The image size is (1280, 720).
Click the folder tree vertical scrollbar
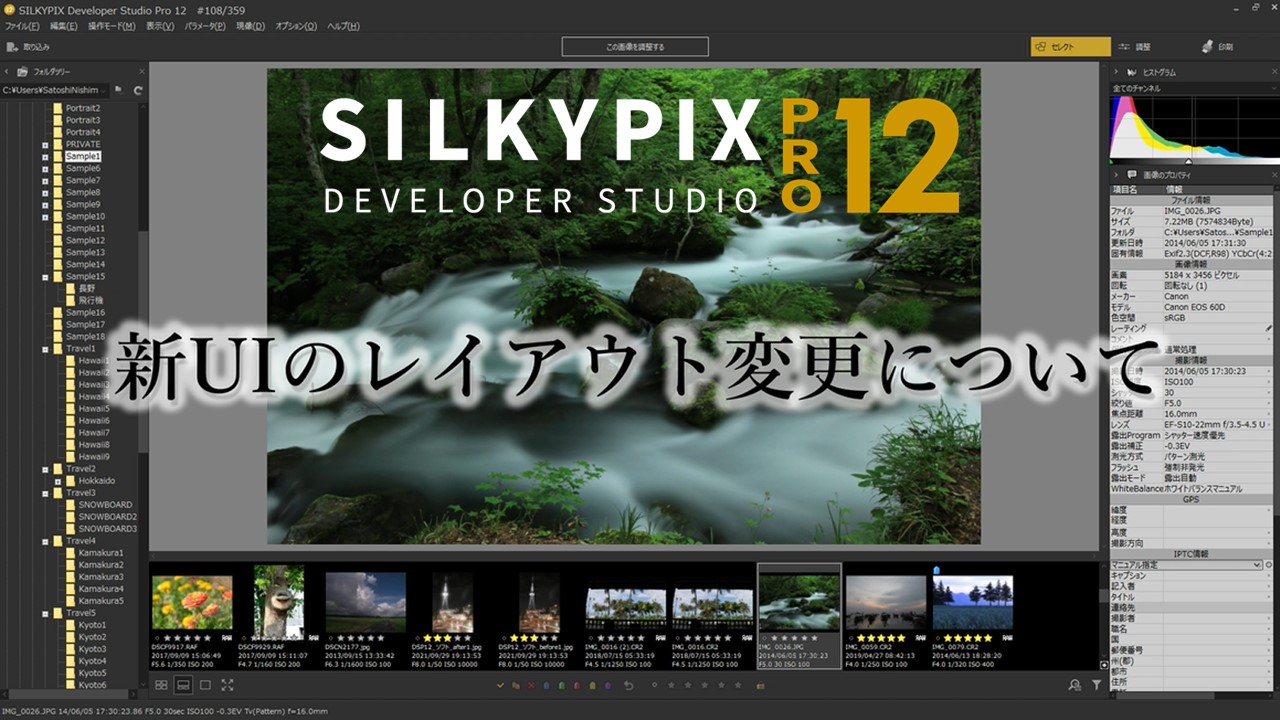[x=144, y=340]
